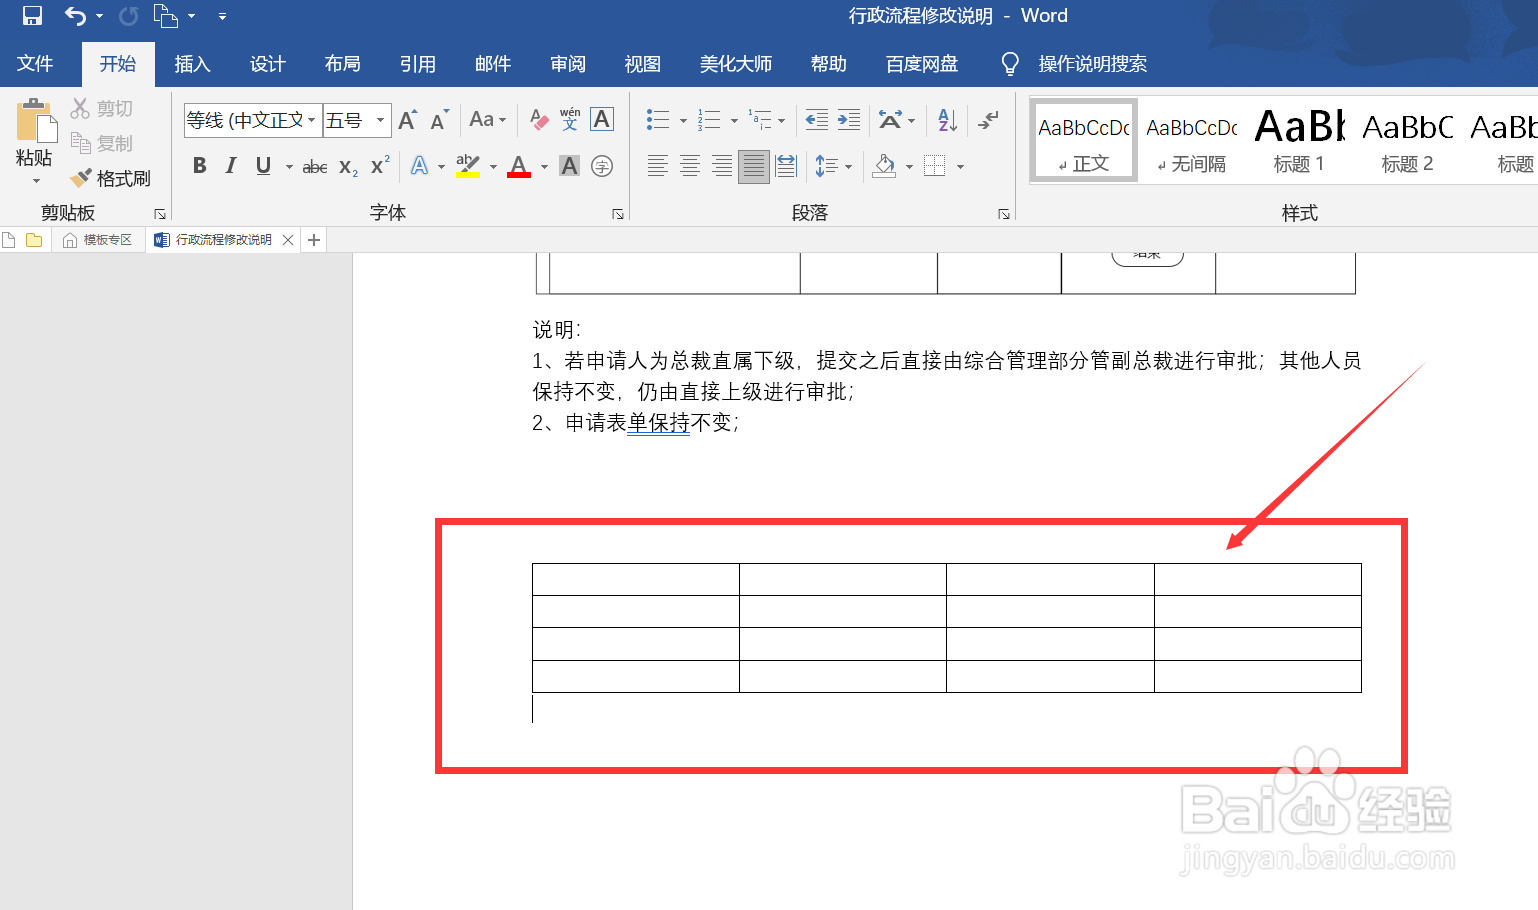The image size is (1538, 910).
Task: Select the Cut icon
Action: click(78, 107)
